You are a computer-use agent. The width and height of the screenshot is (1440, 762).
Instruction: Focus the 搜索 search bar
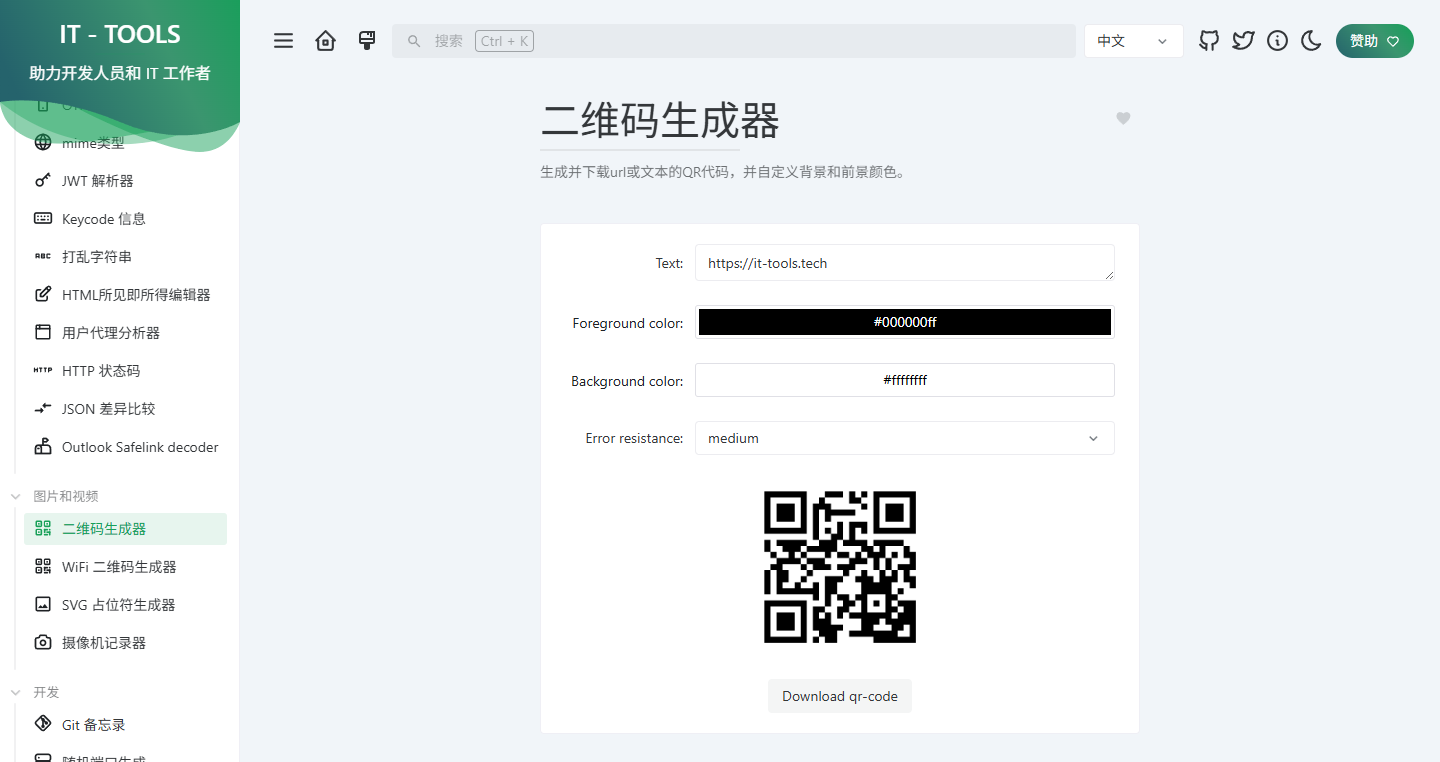tap(733, 41)
